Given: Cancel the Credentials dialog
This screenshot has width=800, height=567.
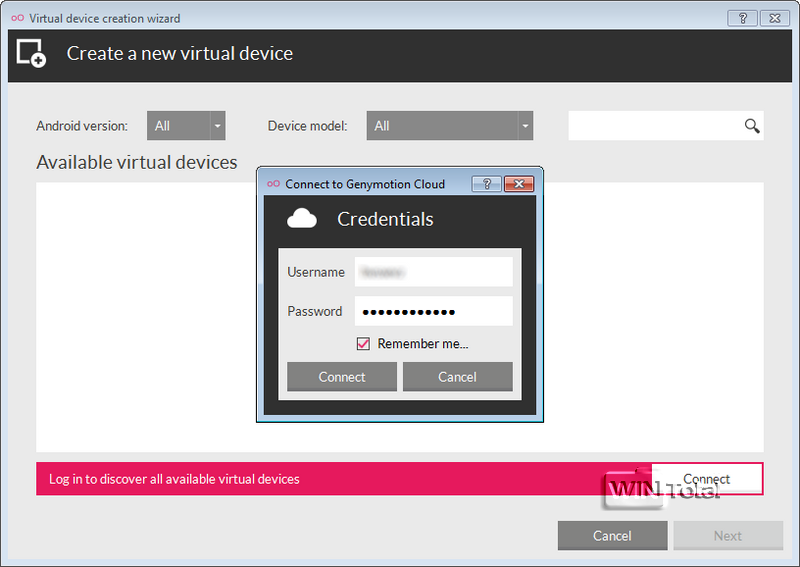Looking at the screenshot, I should click(458, 377).
